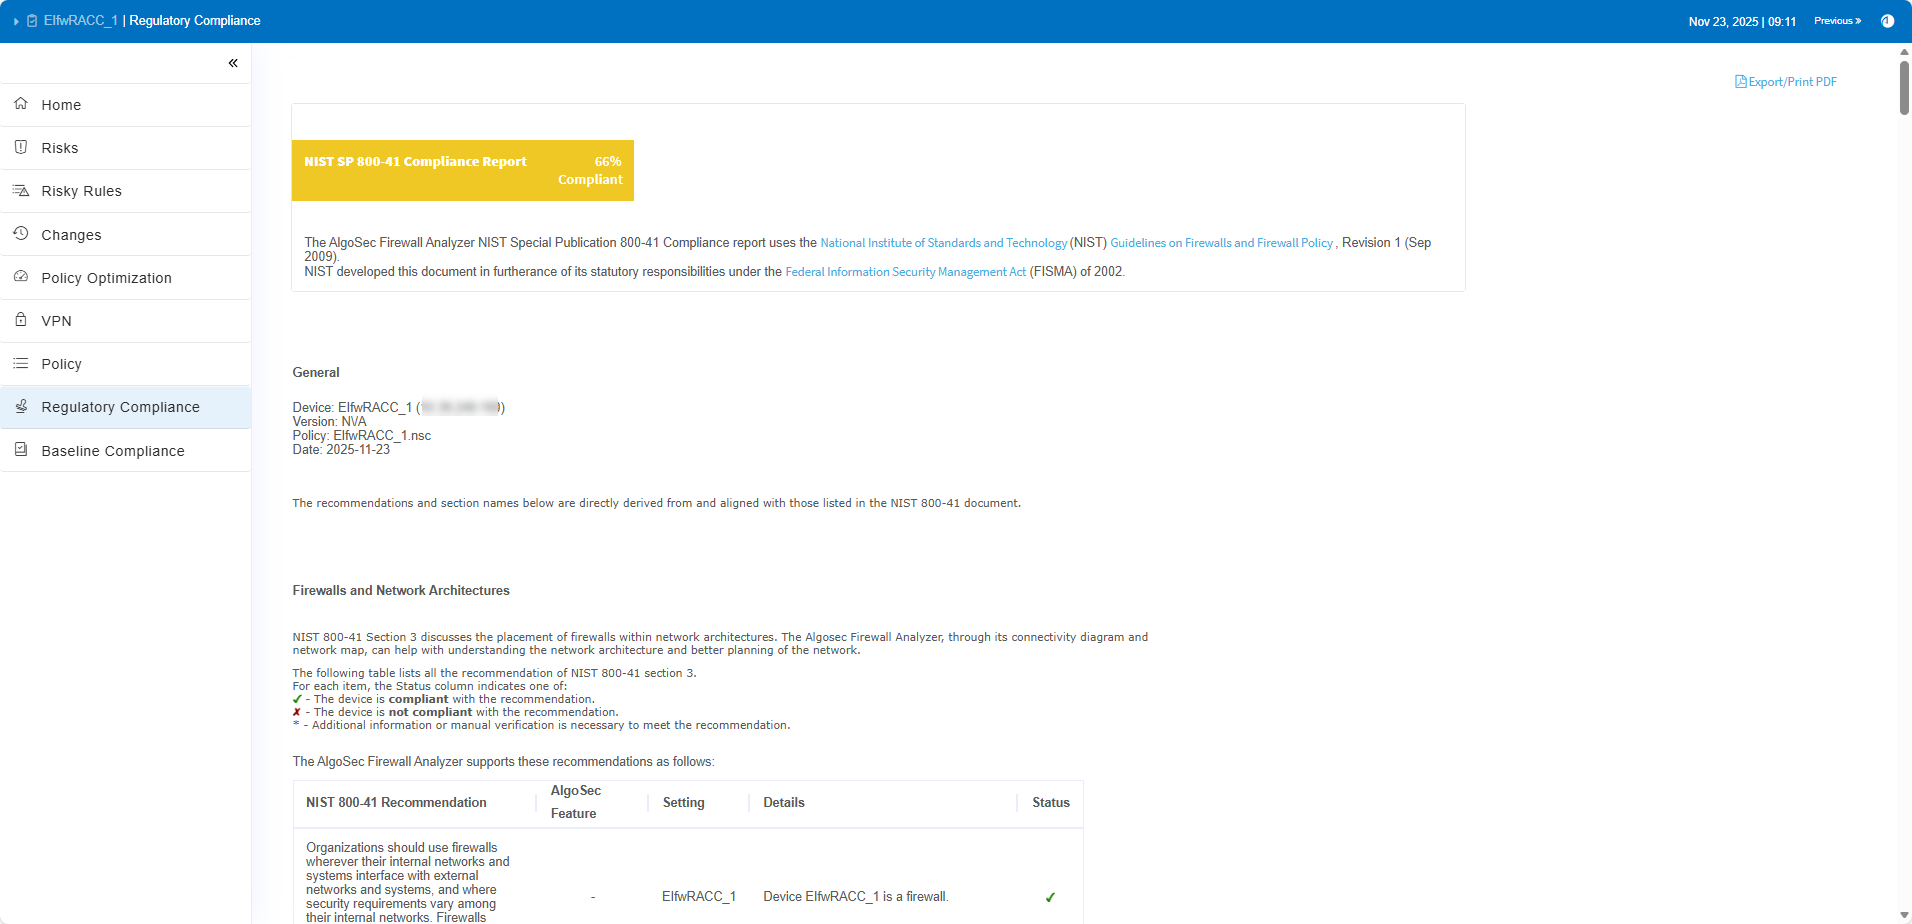Click the yellow 66% Compliant banner

click(x=462, y=170)
